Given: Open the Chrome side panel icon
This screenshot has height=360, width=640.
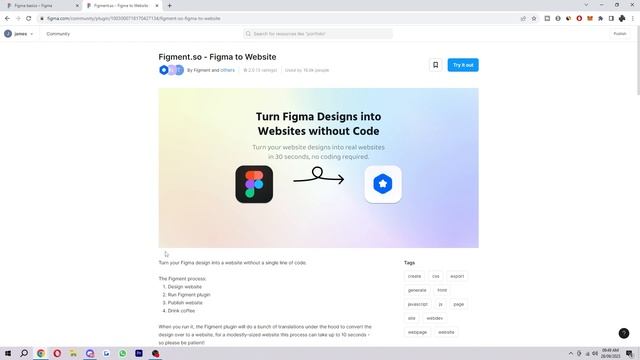Looking at the screenshot, I should [x=611, y=18].
